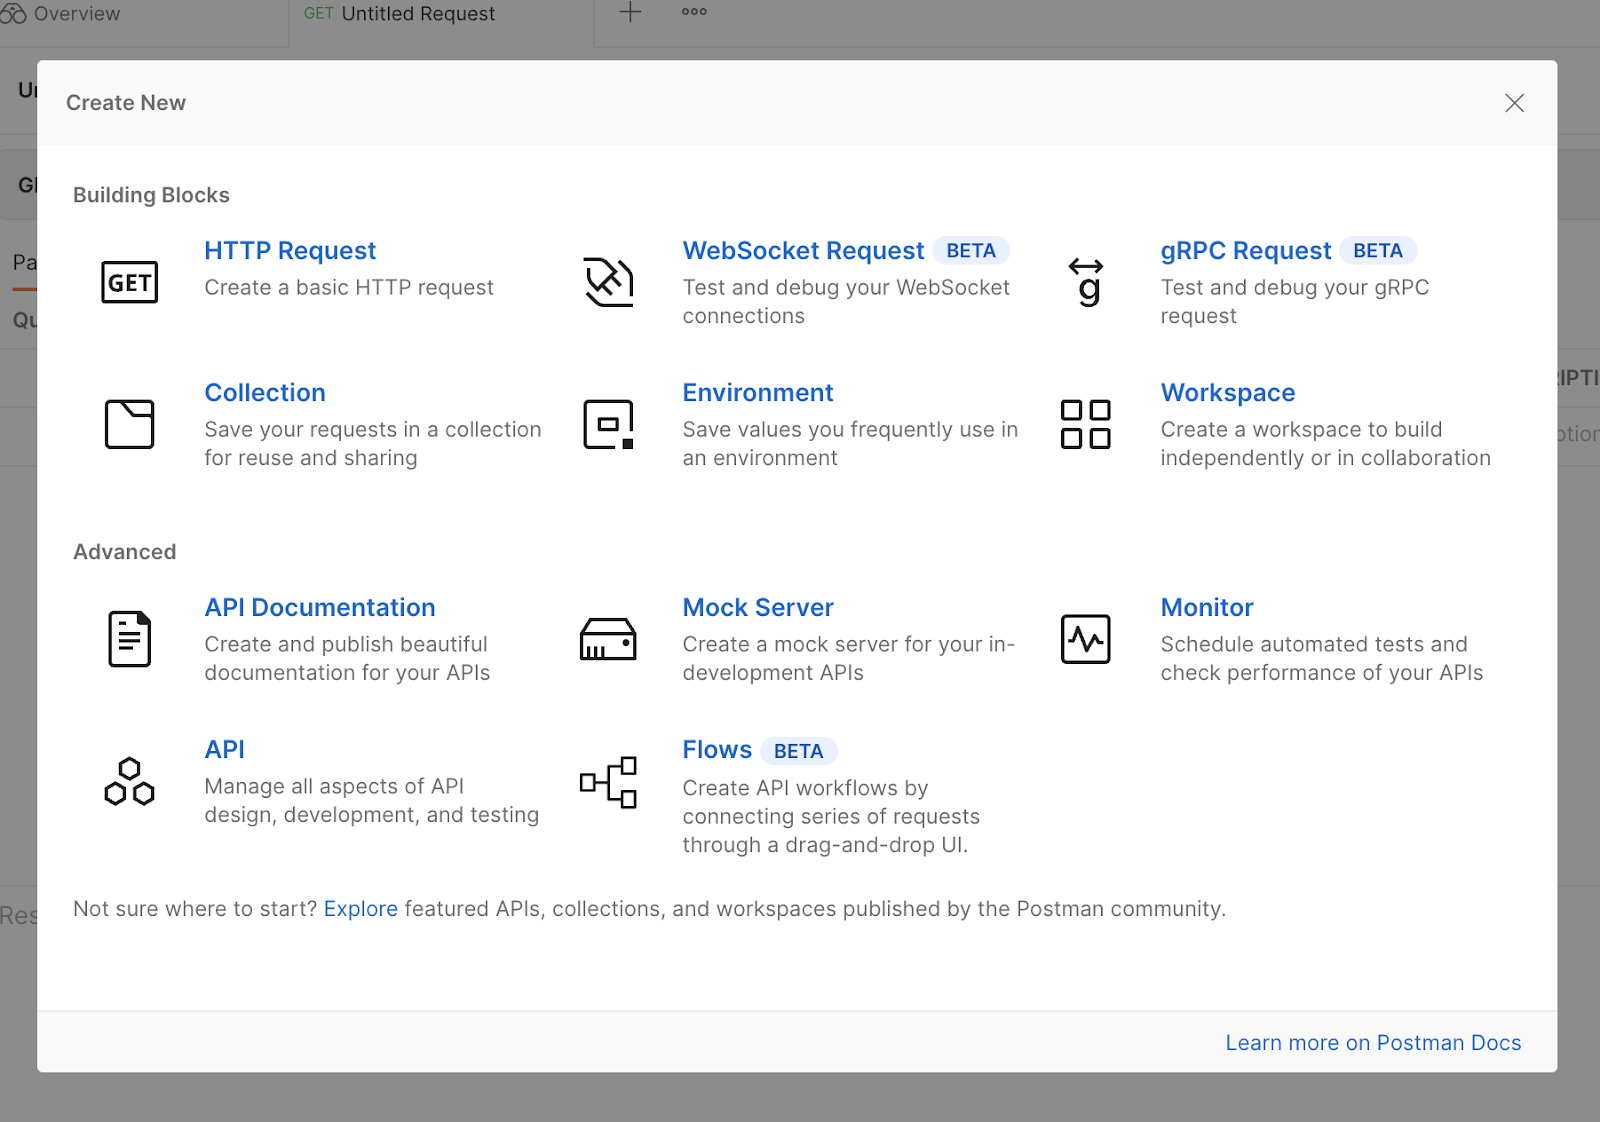The width and height of the screenshot is (1600, 1122).
Task: Select the API option title
Action: pyautogui.click(x=225, y=749)
